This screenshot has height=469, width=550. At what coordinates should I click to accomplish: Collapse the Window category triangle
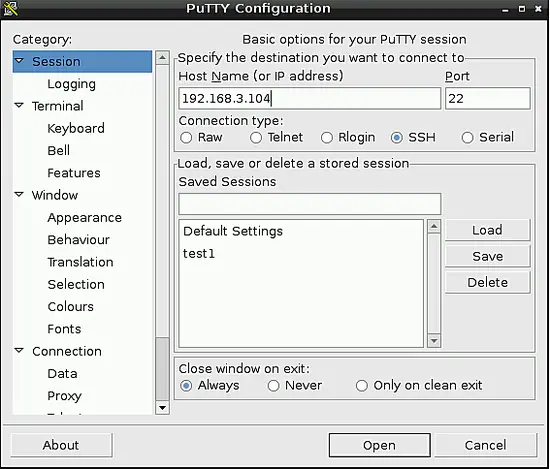tap(19, 194)
